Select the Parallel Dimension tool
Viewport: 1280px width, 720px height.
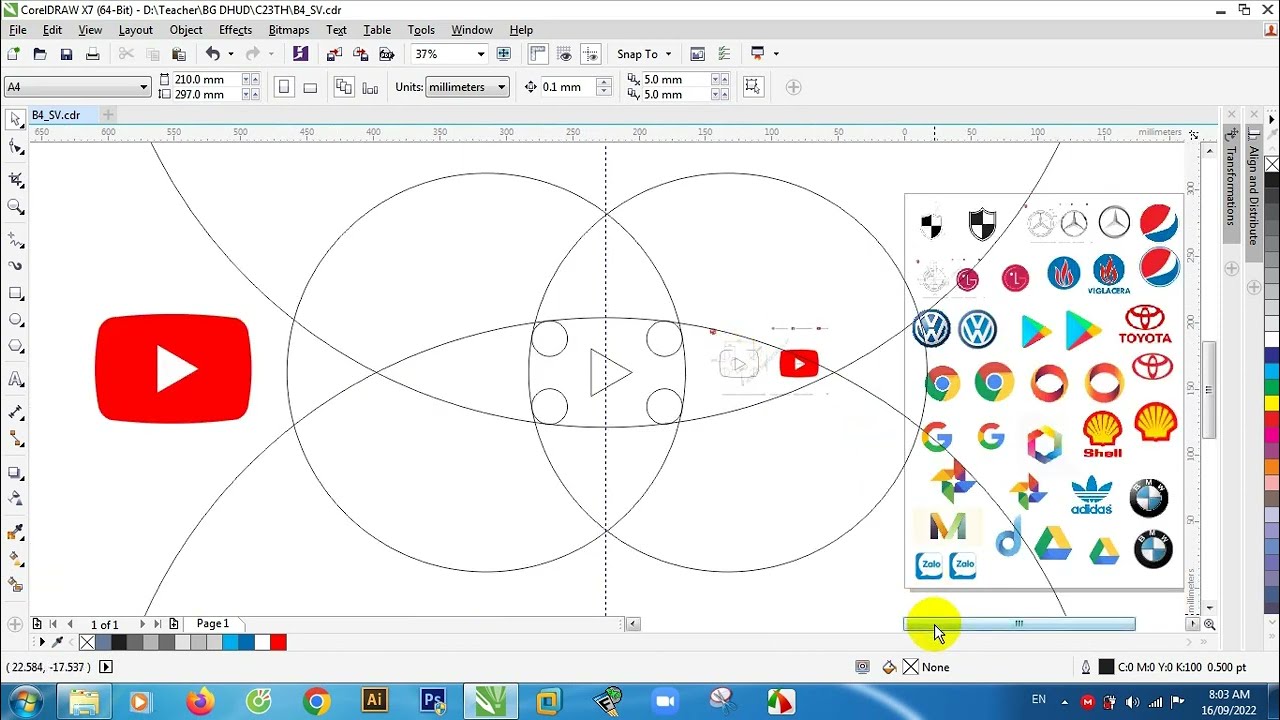[x=15, y=412]
